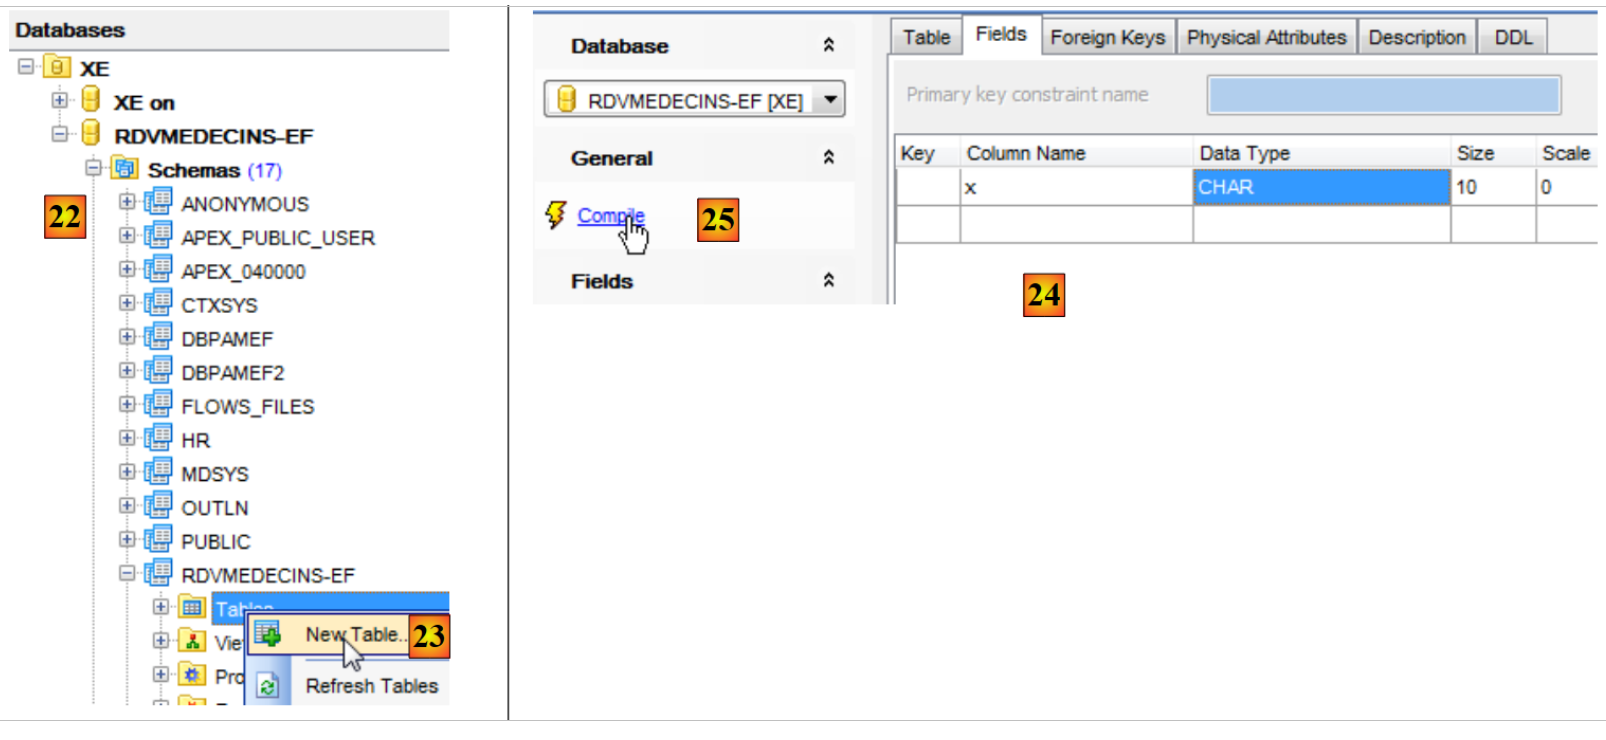This screenshot has width=1606, height=740.
Task: Click the Tables folder icon
Action: [192, 607]
